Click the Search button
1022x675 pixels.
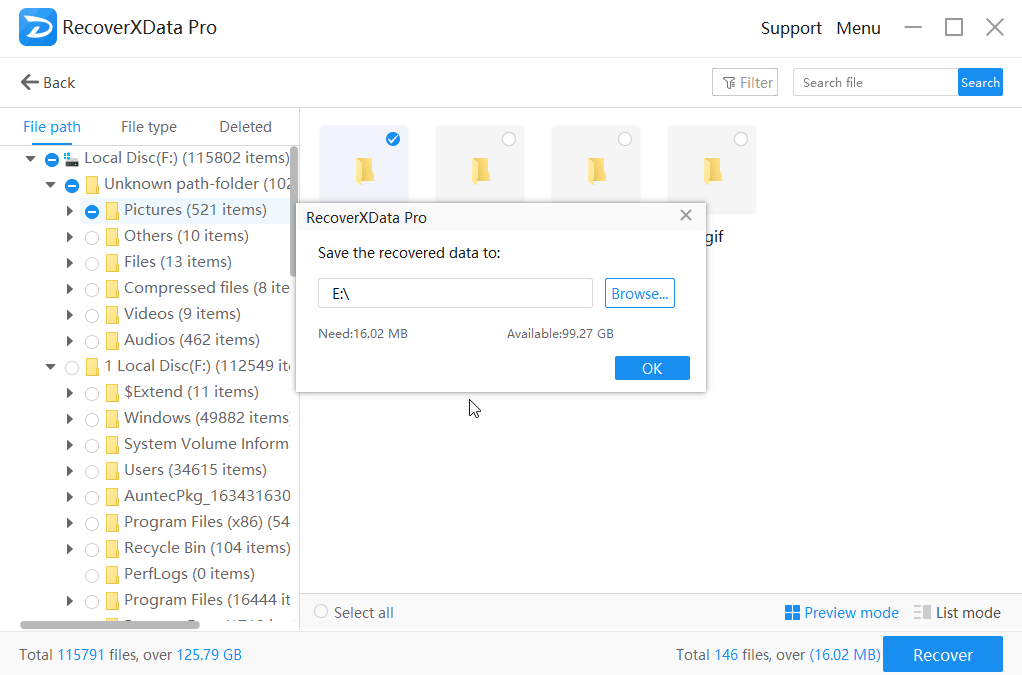(980, 83)
